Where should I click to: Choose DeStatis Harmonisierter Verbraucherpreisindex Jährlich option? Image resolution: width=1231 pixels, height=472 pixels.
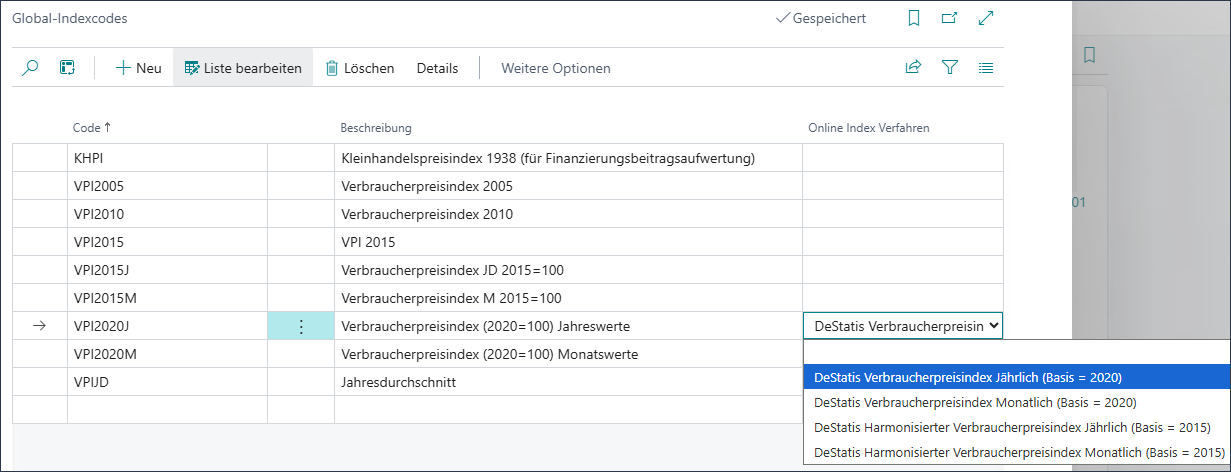[x=1012, y=427]
